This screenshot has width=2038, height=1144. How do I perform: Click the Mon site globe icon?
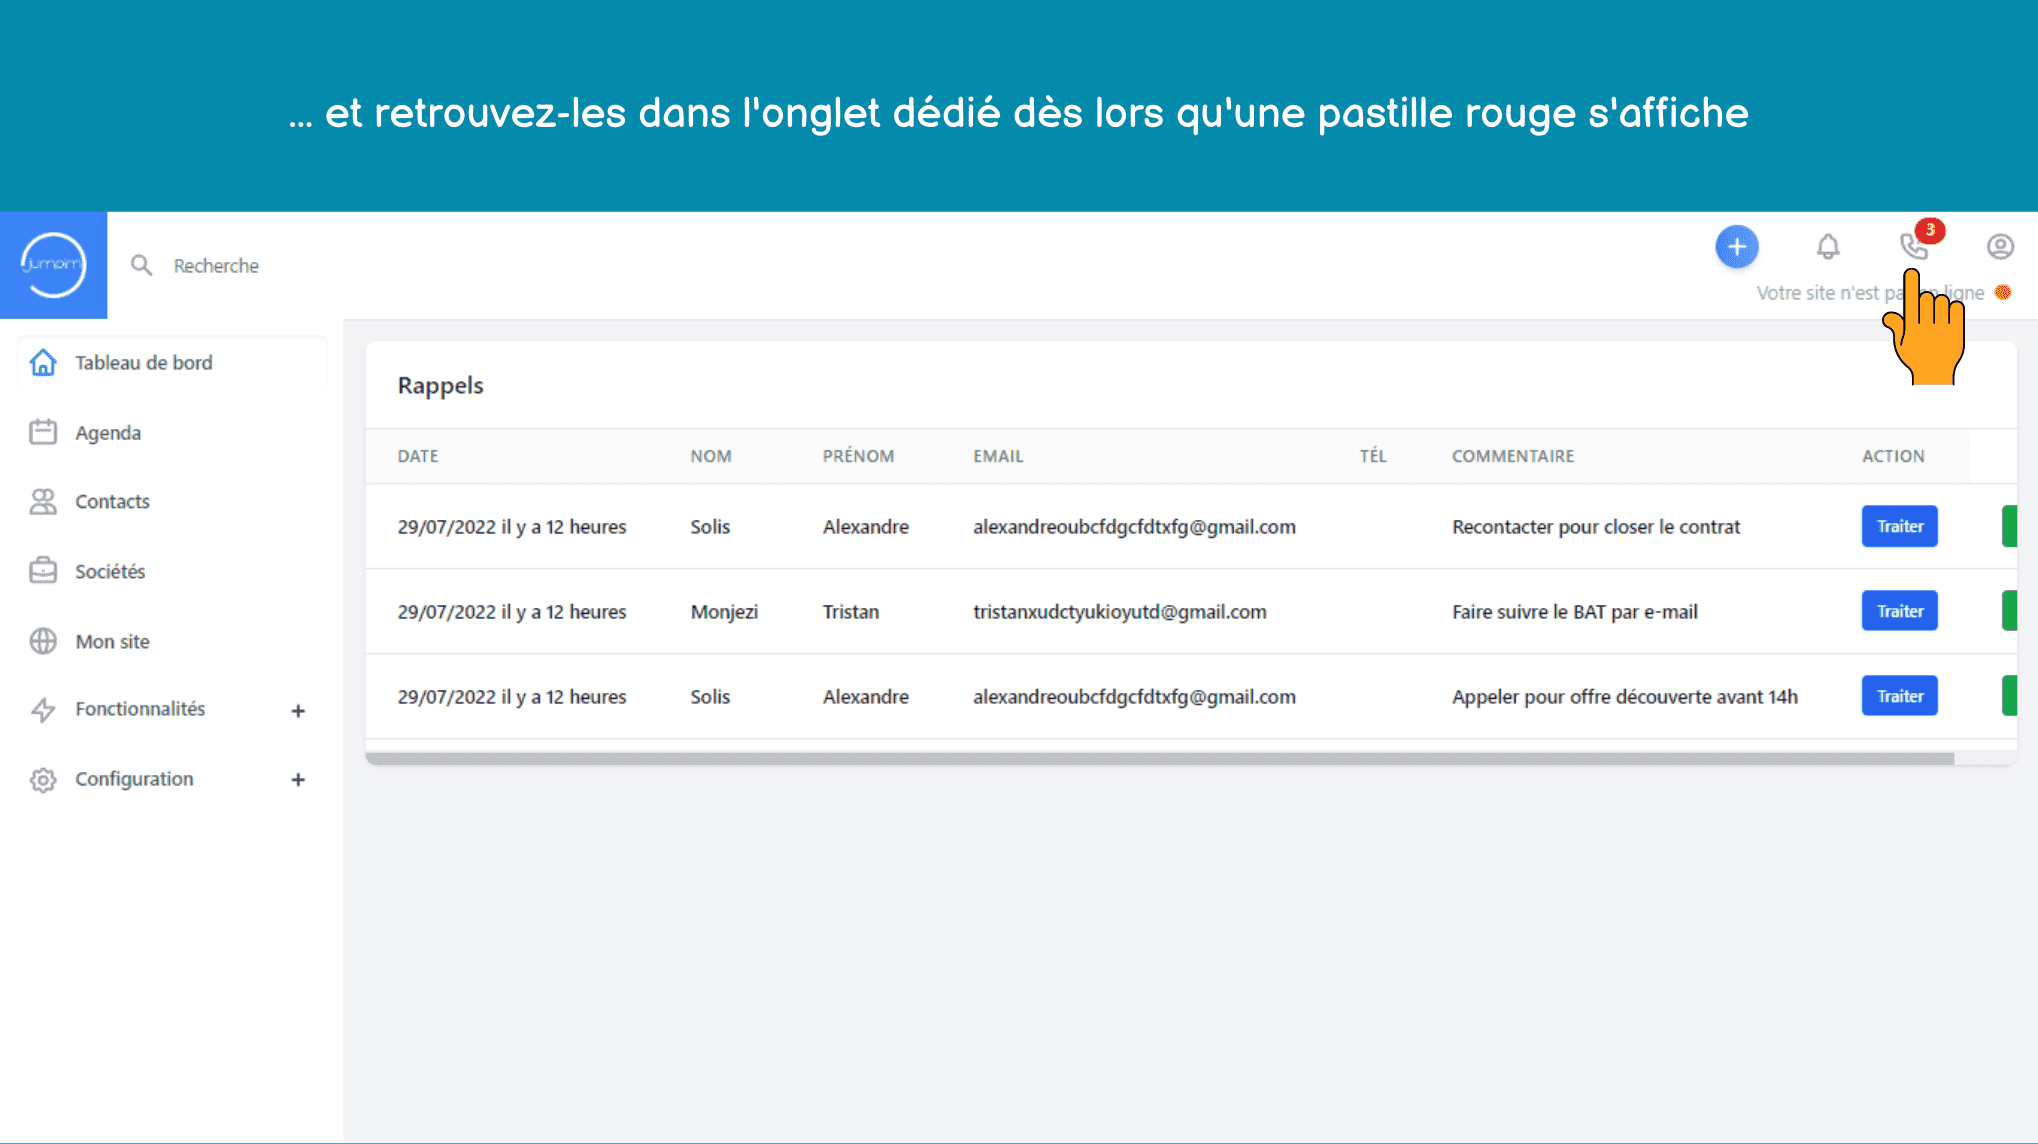tap(43, 641)
